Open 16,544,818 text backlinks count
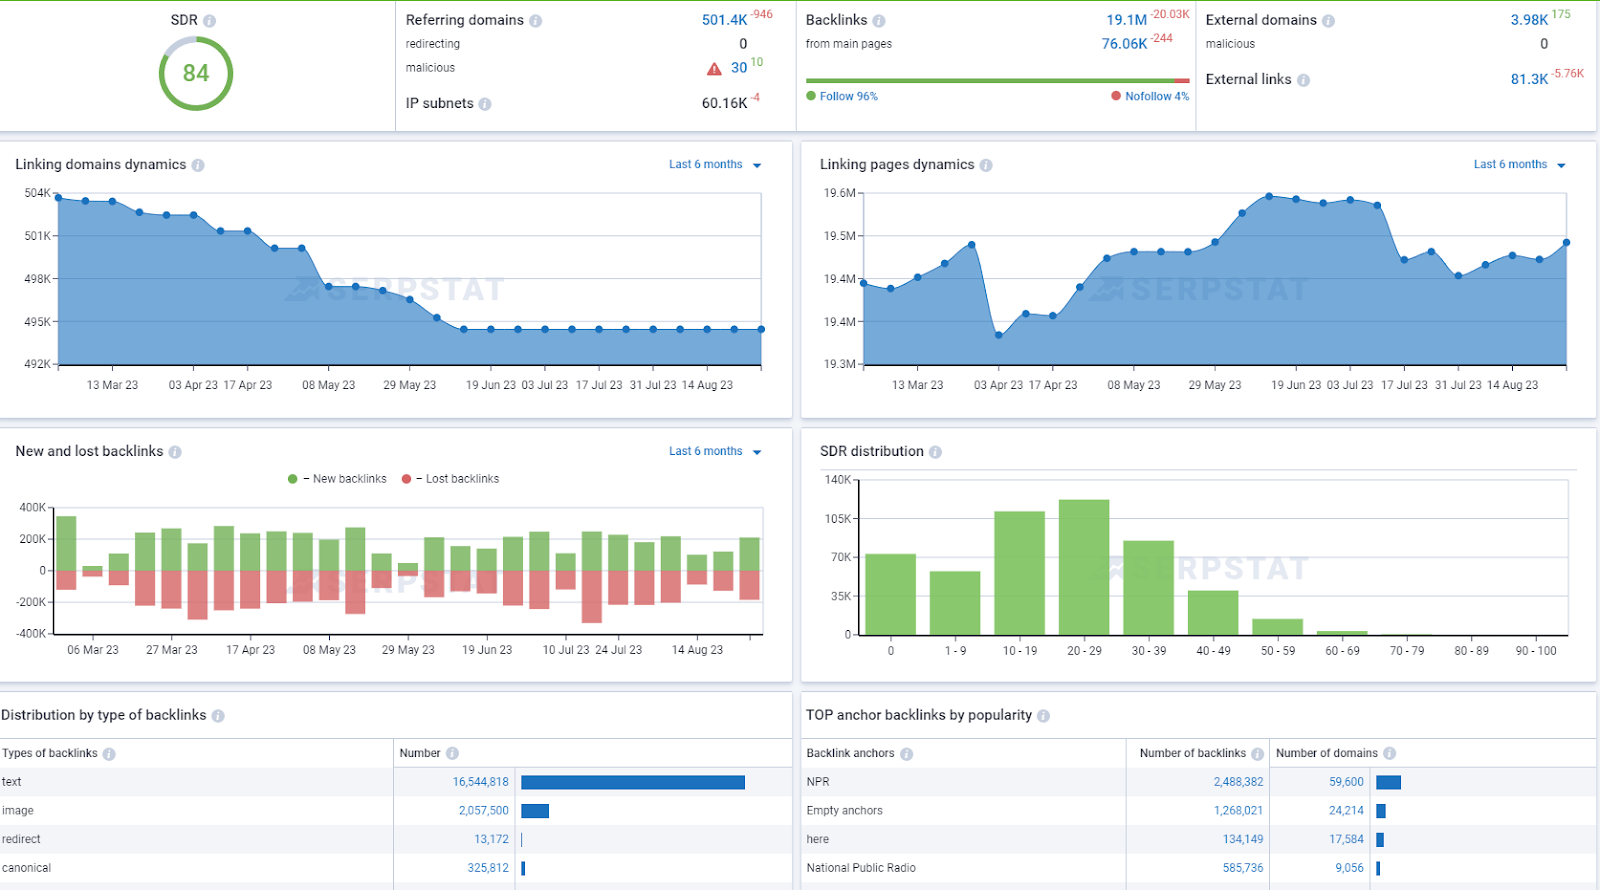This screenshot has height=890, width=1600. point(480,783)
